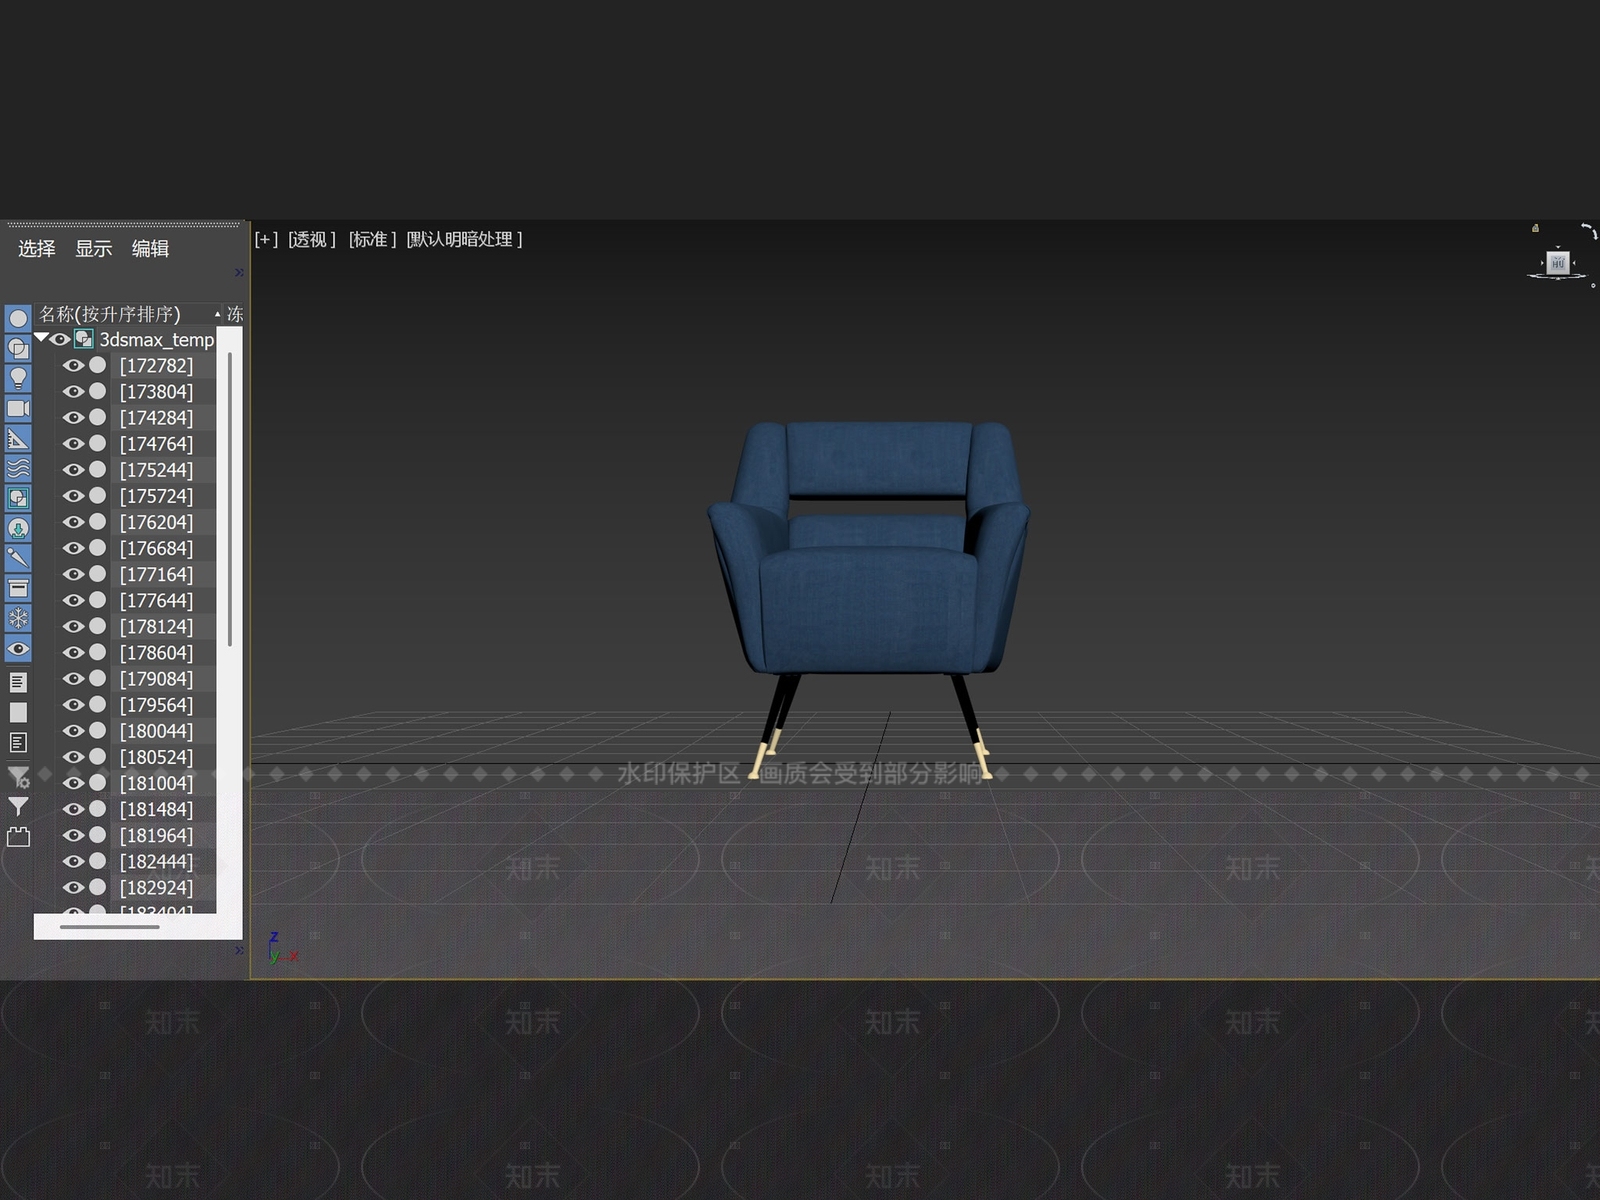Screen dimensions: 1600x1200
Task: Click the Display None blank square icon
Action: point(18,713)
